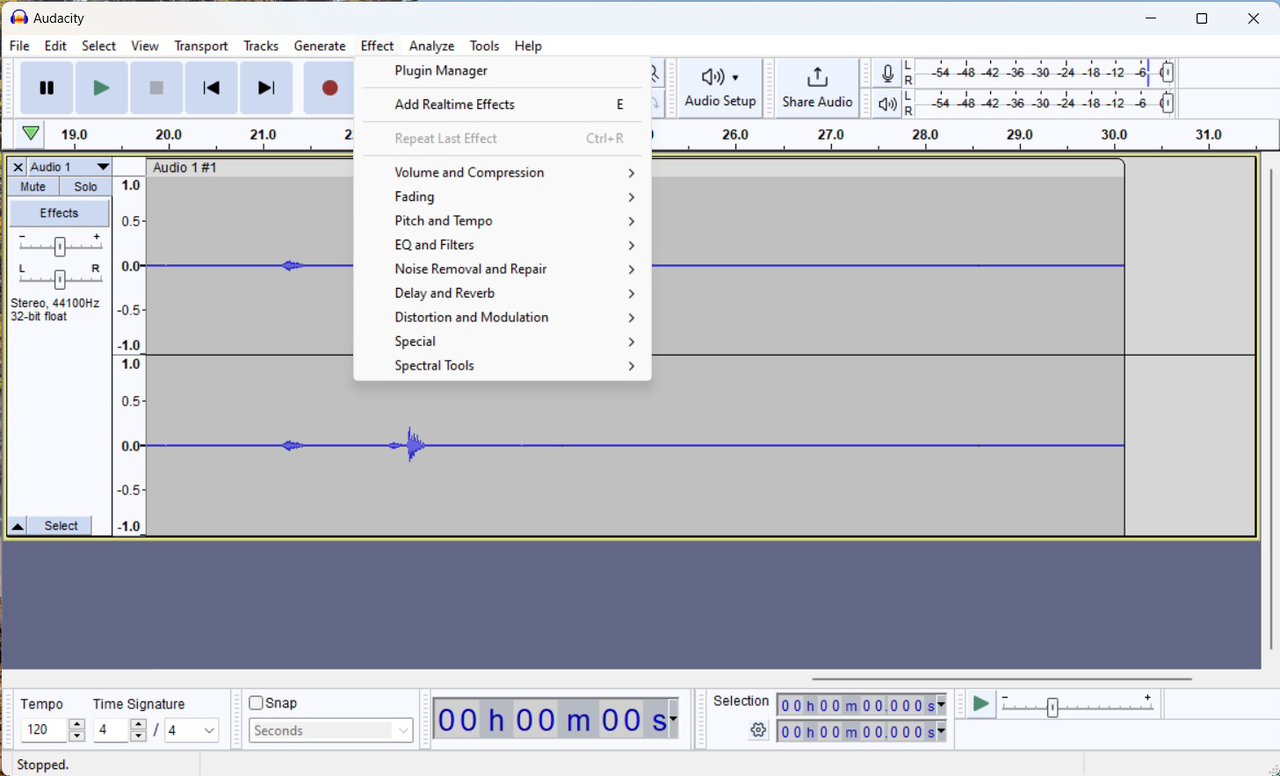Enable the Snap option
Screen dimensions: 1280x776
click(x=256, y=703)
